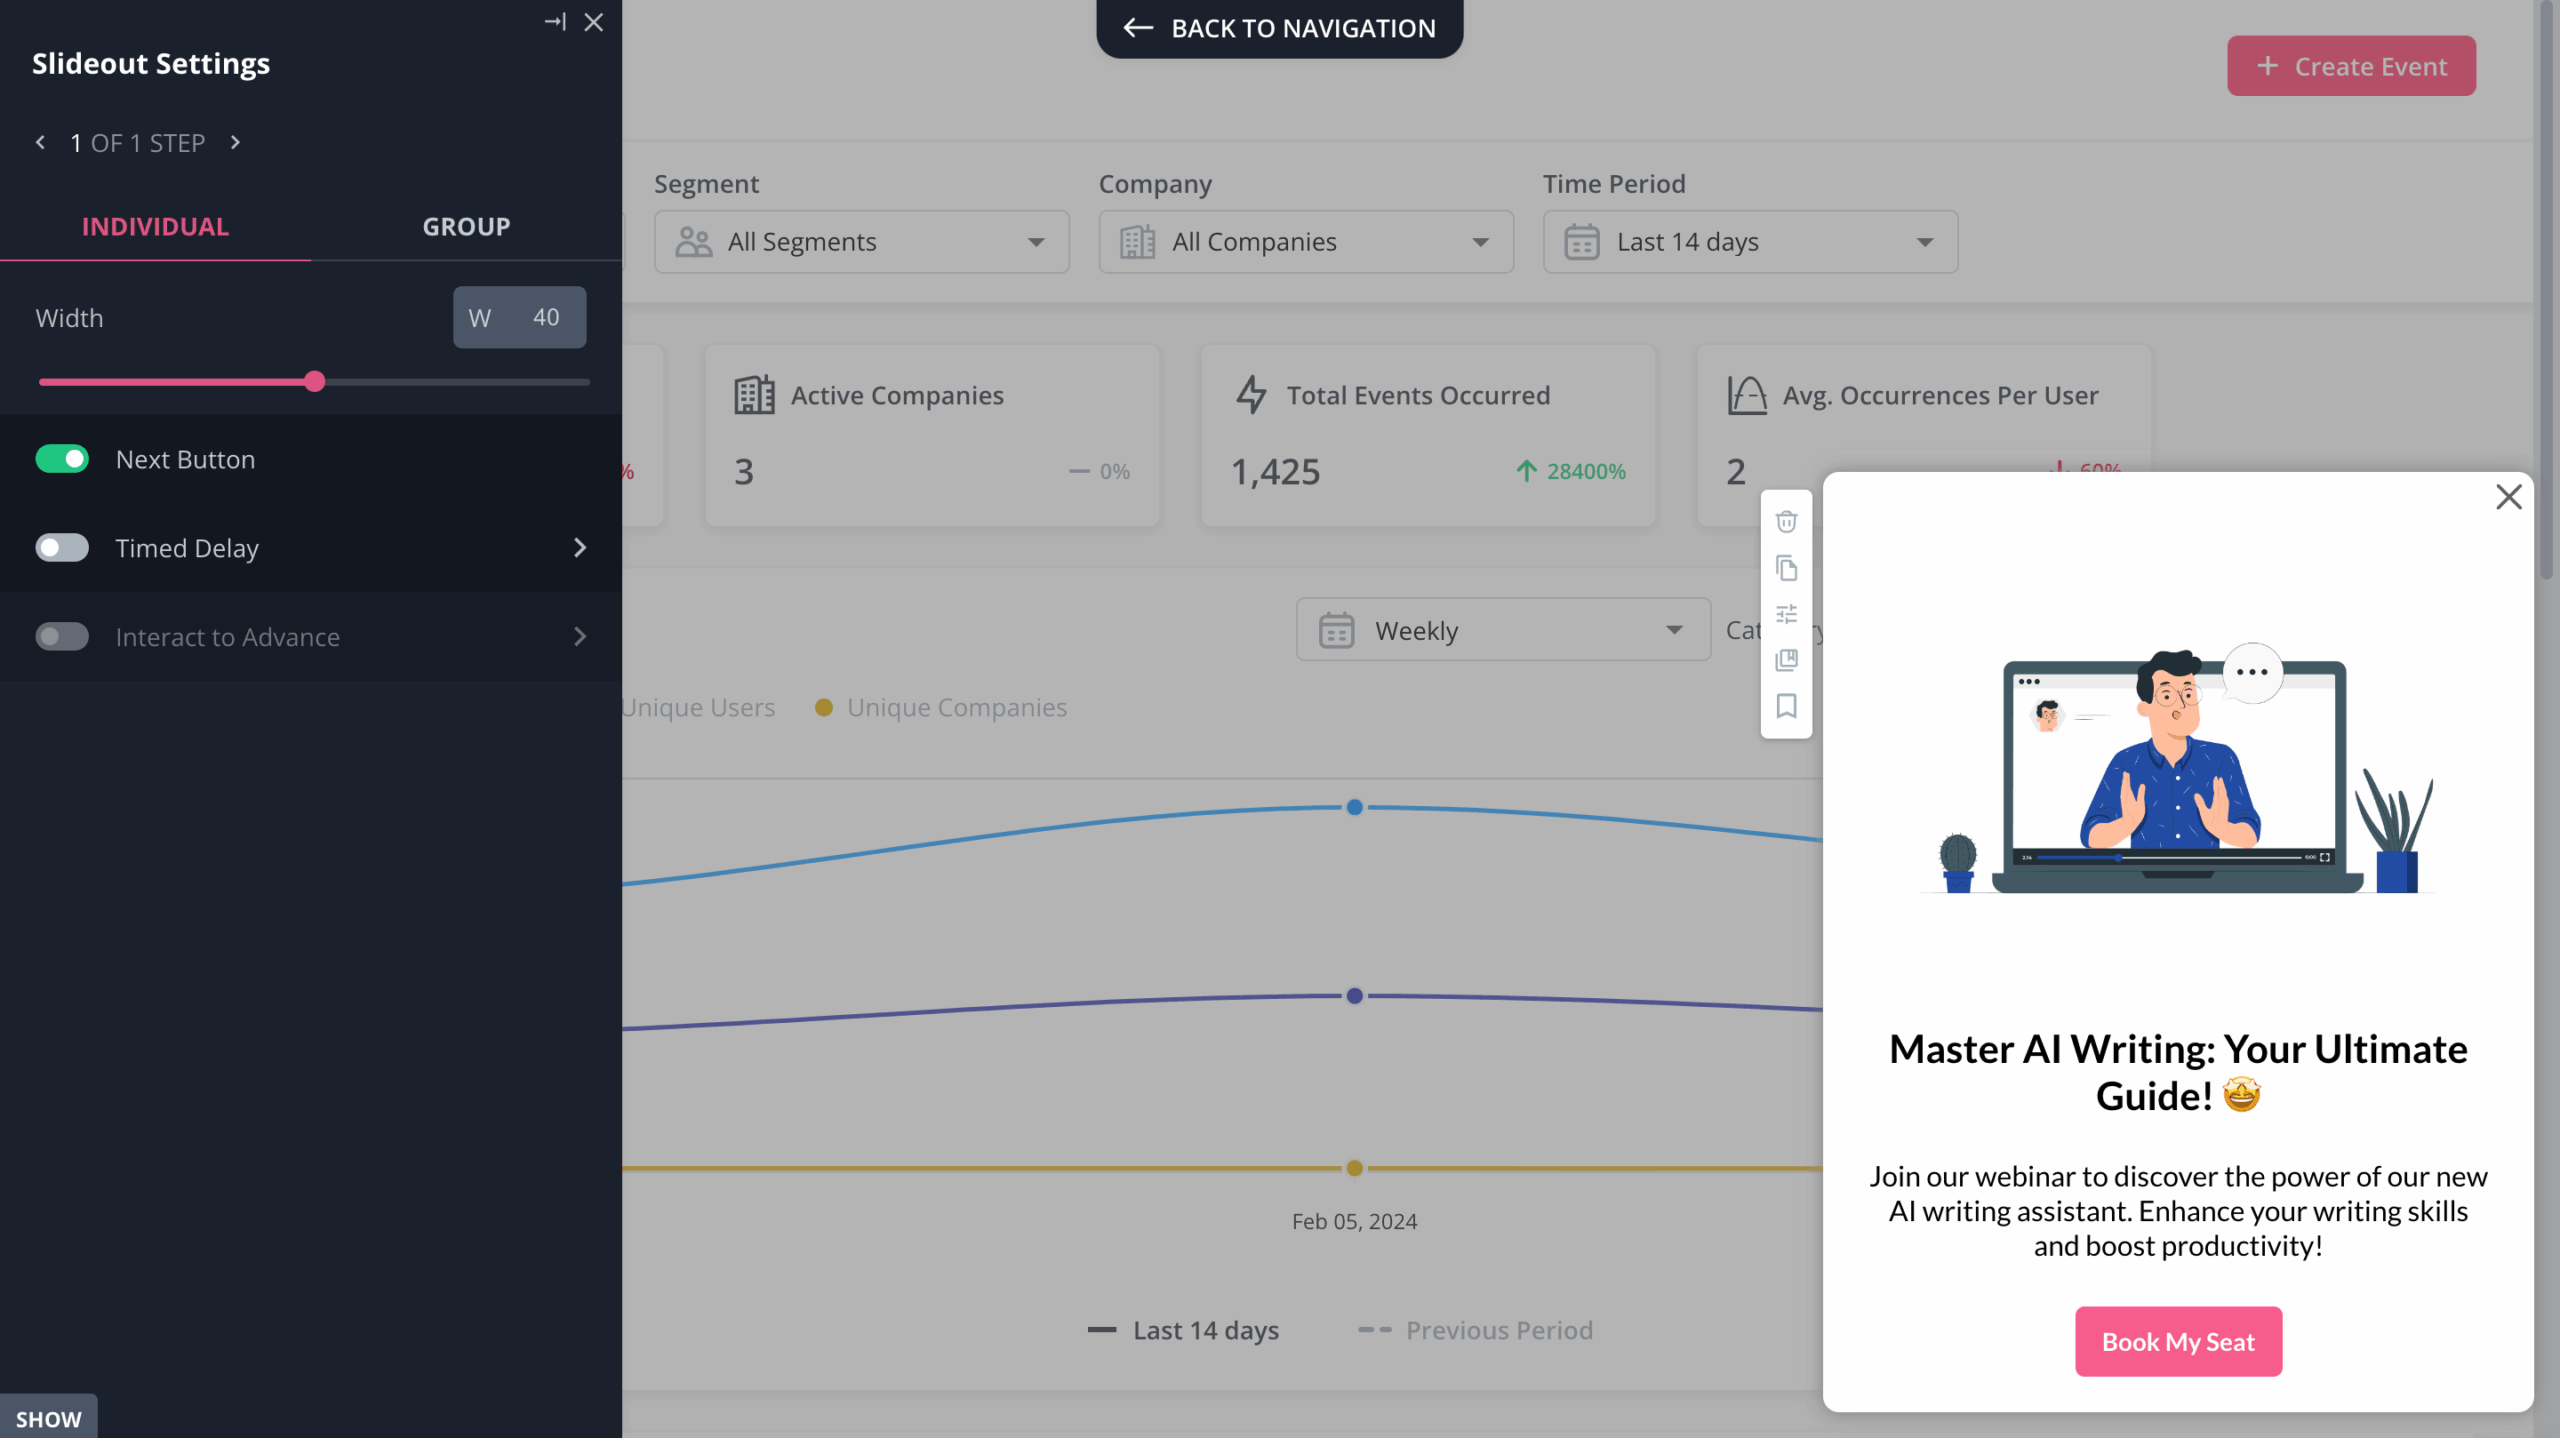Click the width value input field
2560x1438 pixels.
click(x=520, y=317)
